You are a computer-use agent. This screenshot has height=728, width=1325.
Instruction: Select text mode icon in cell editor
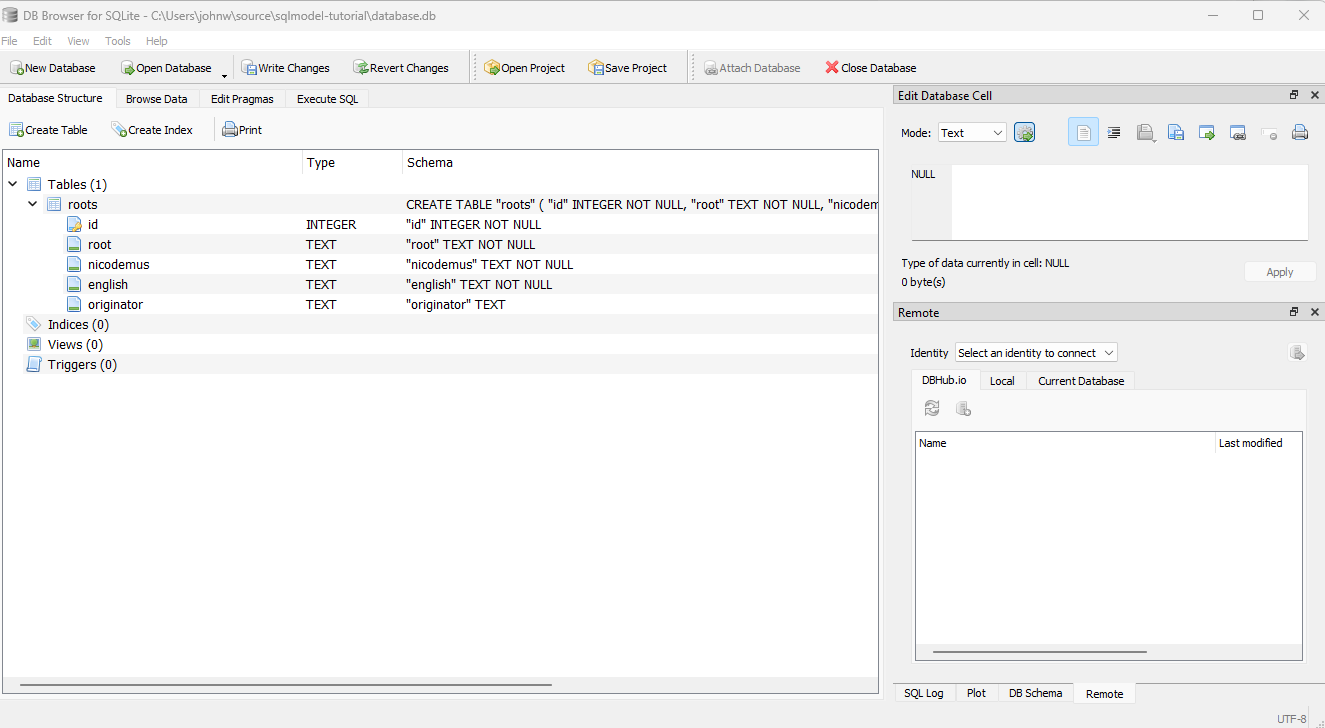(x=1083, y=131)
